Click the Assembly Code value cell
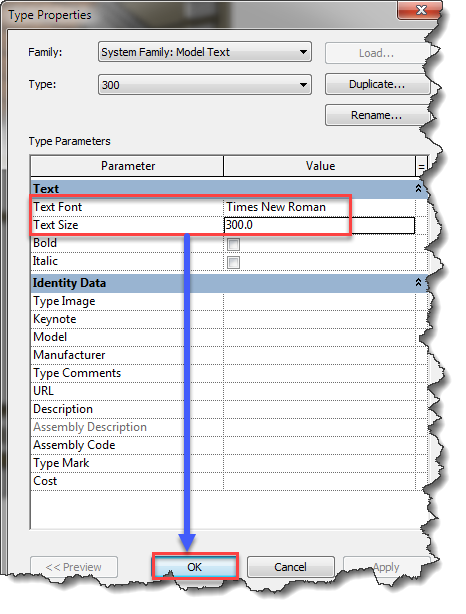This screenshot has width=466, height=614. (x=319, y=445)
